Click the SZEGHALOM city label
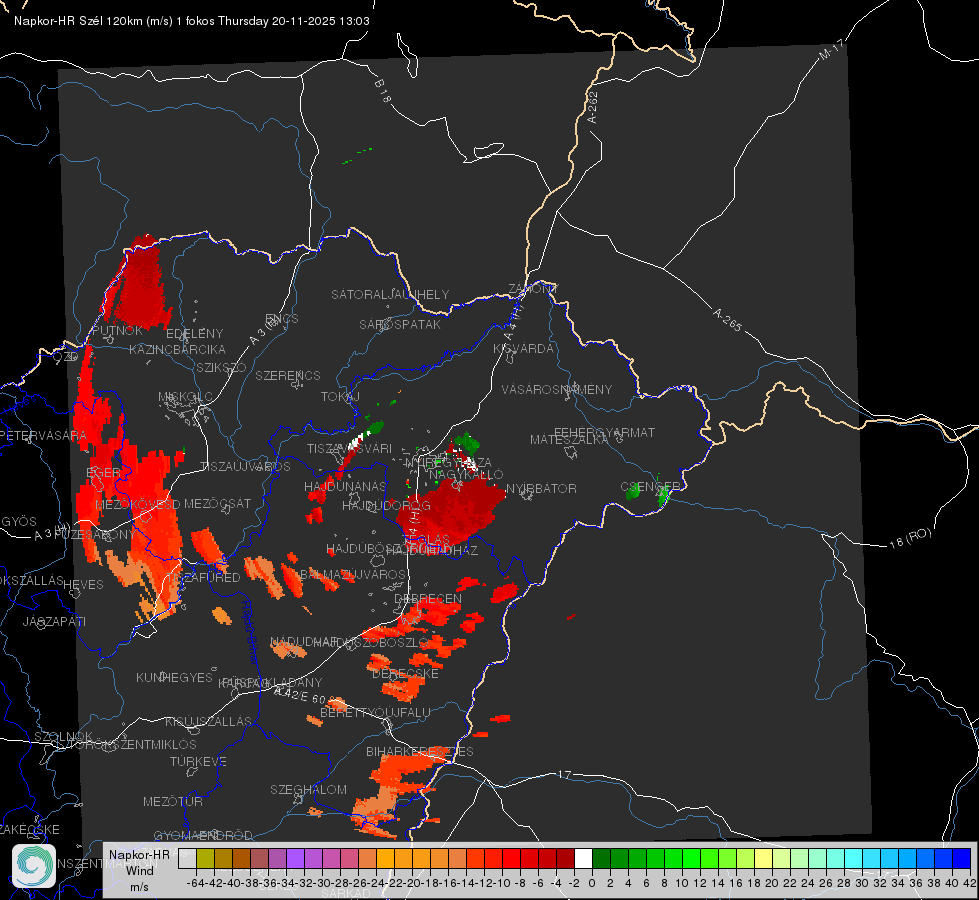The height and width of the screenshot is (900, 979). pos(308,789)
